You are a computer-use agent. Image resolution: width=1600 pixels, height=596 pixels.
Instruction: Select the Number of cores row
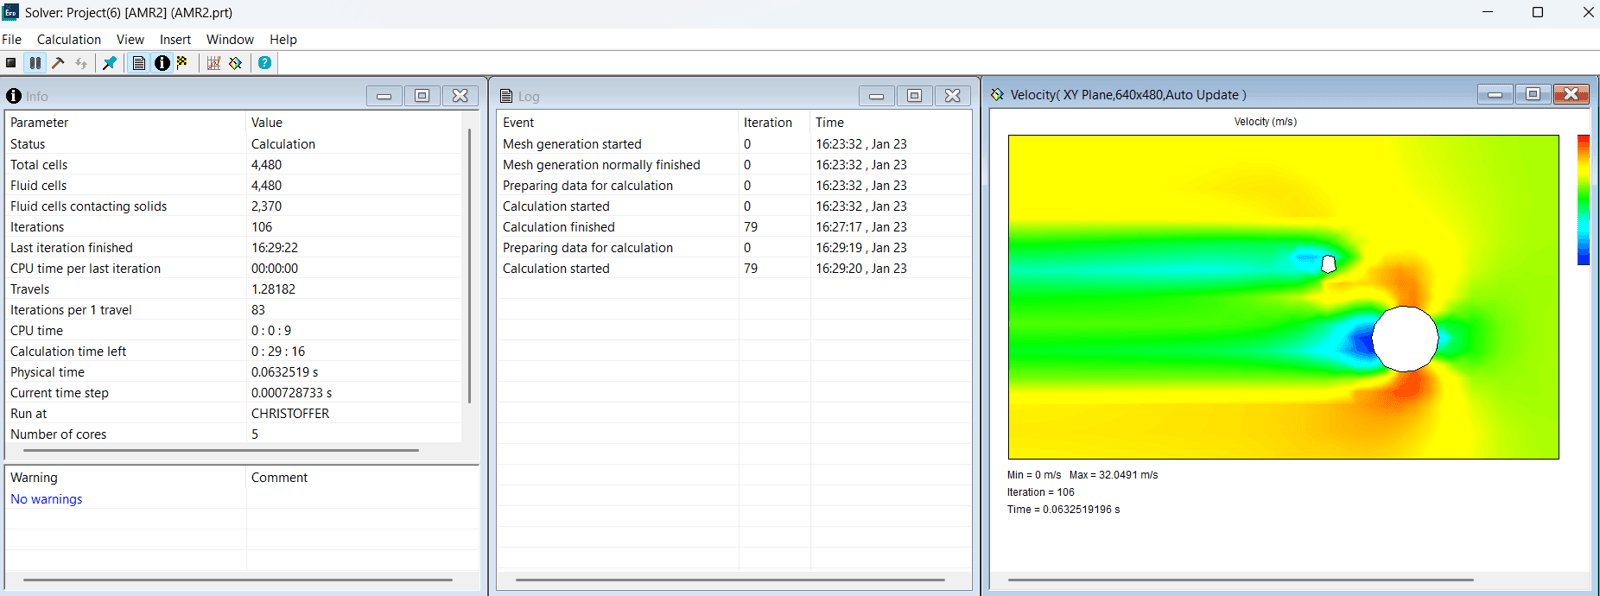click(234, 434)
